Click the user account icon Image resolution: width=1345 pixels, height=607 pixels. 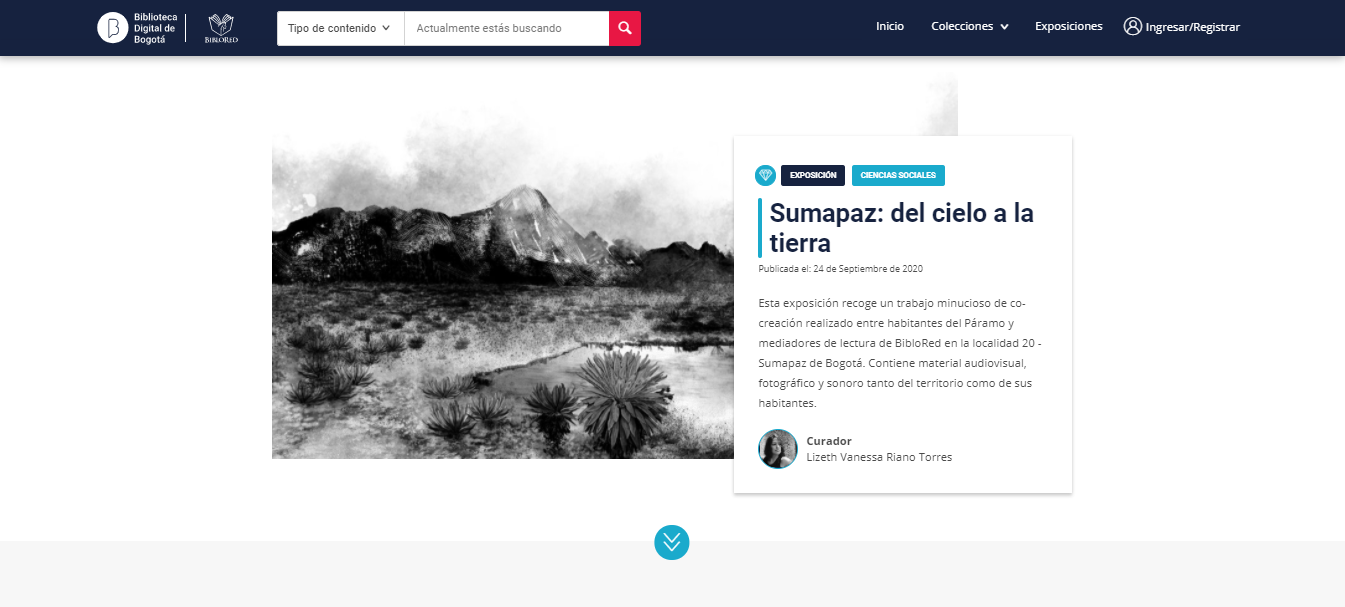click(x=1132, y=26)
